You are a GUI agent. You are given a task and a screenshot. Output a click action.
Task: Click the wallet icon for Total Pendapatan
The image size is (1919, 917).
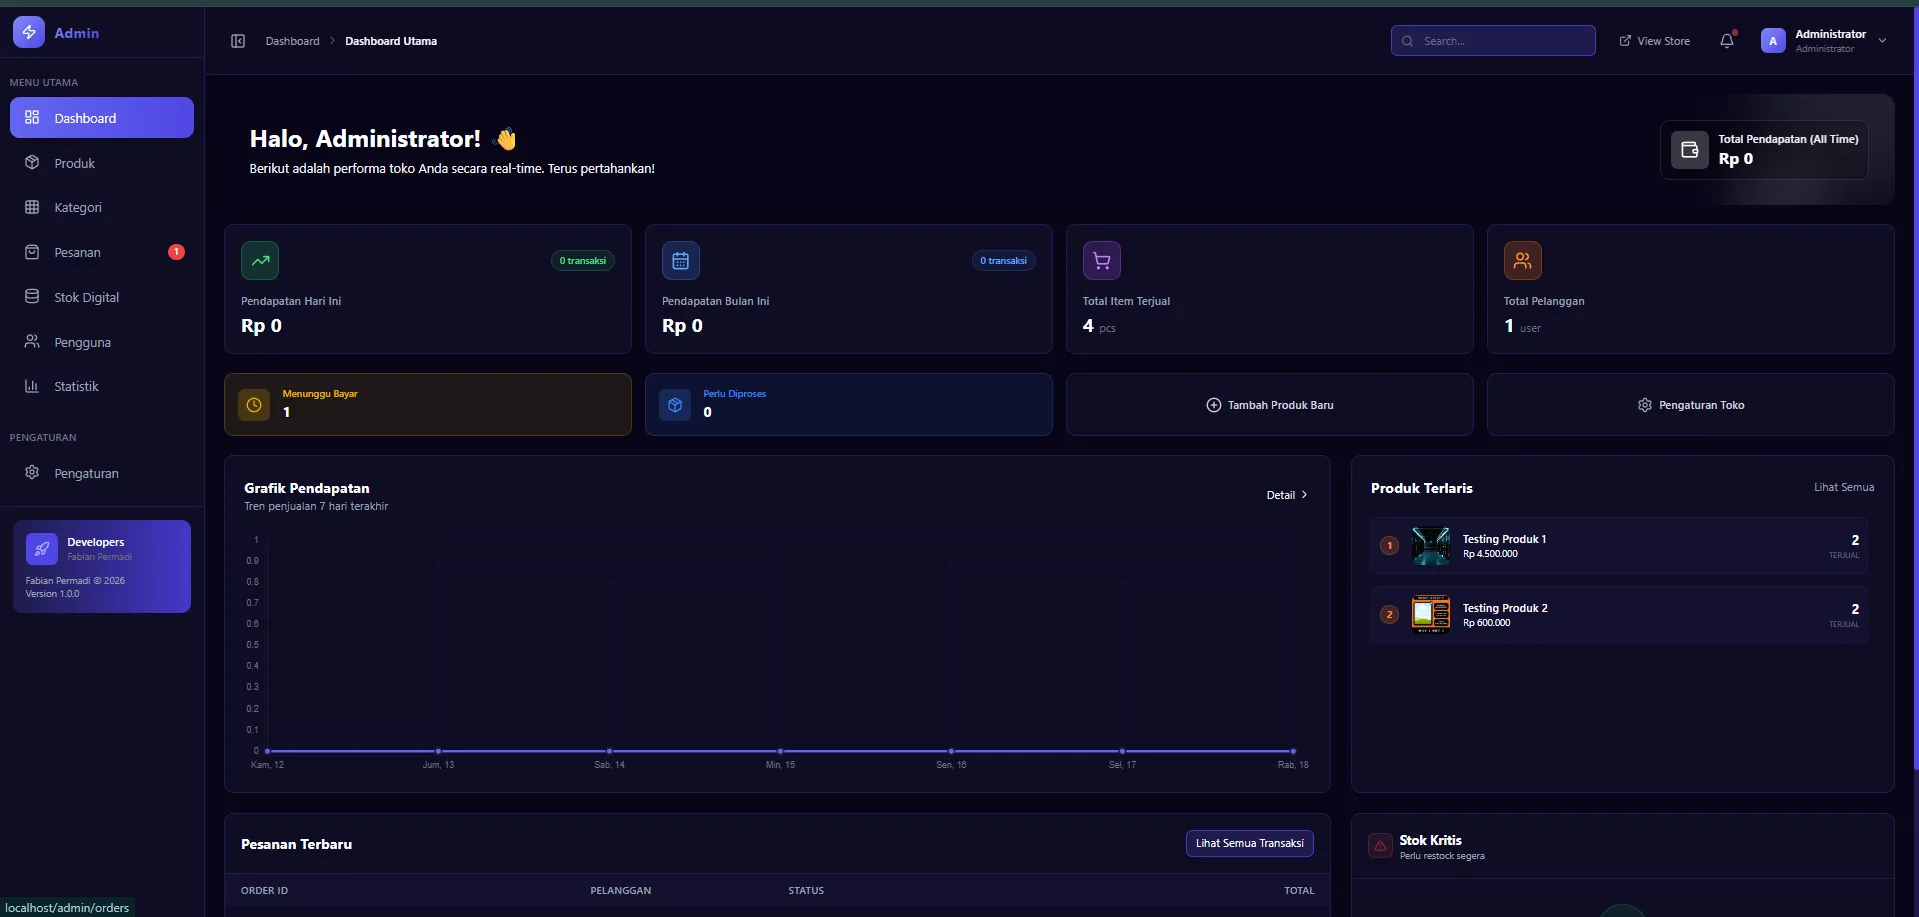click(1689, 150)
